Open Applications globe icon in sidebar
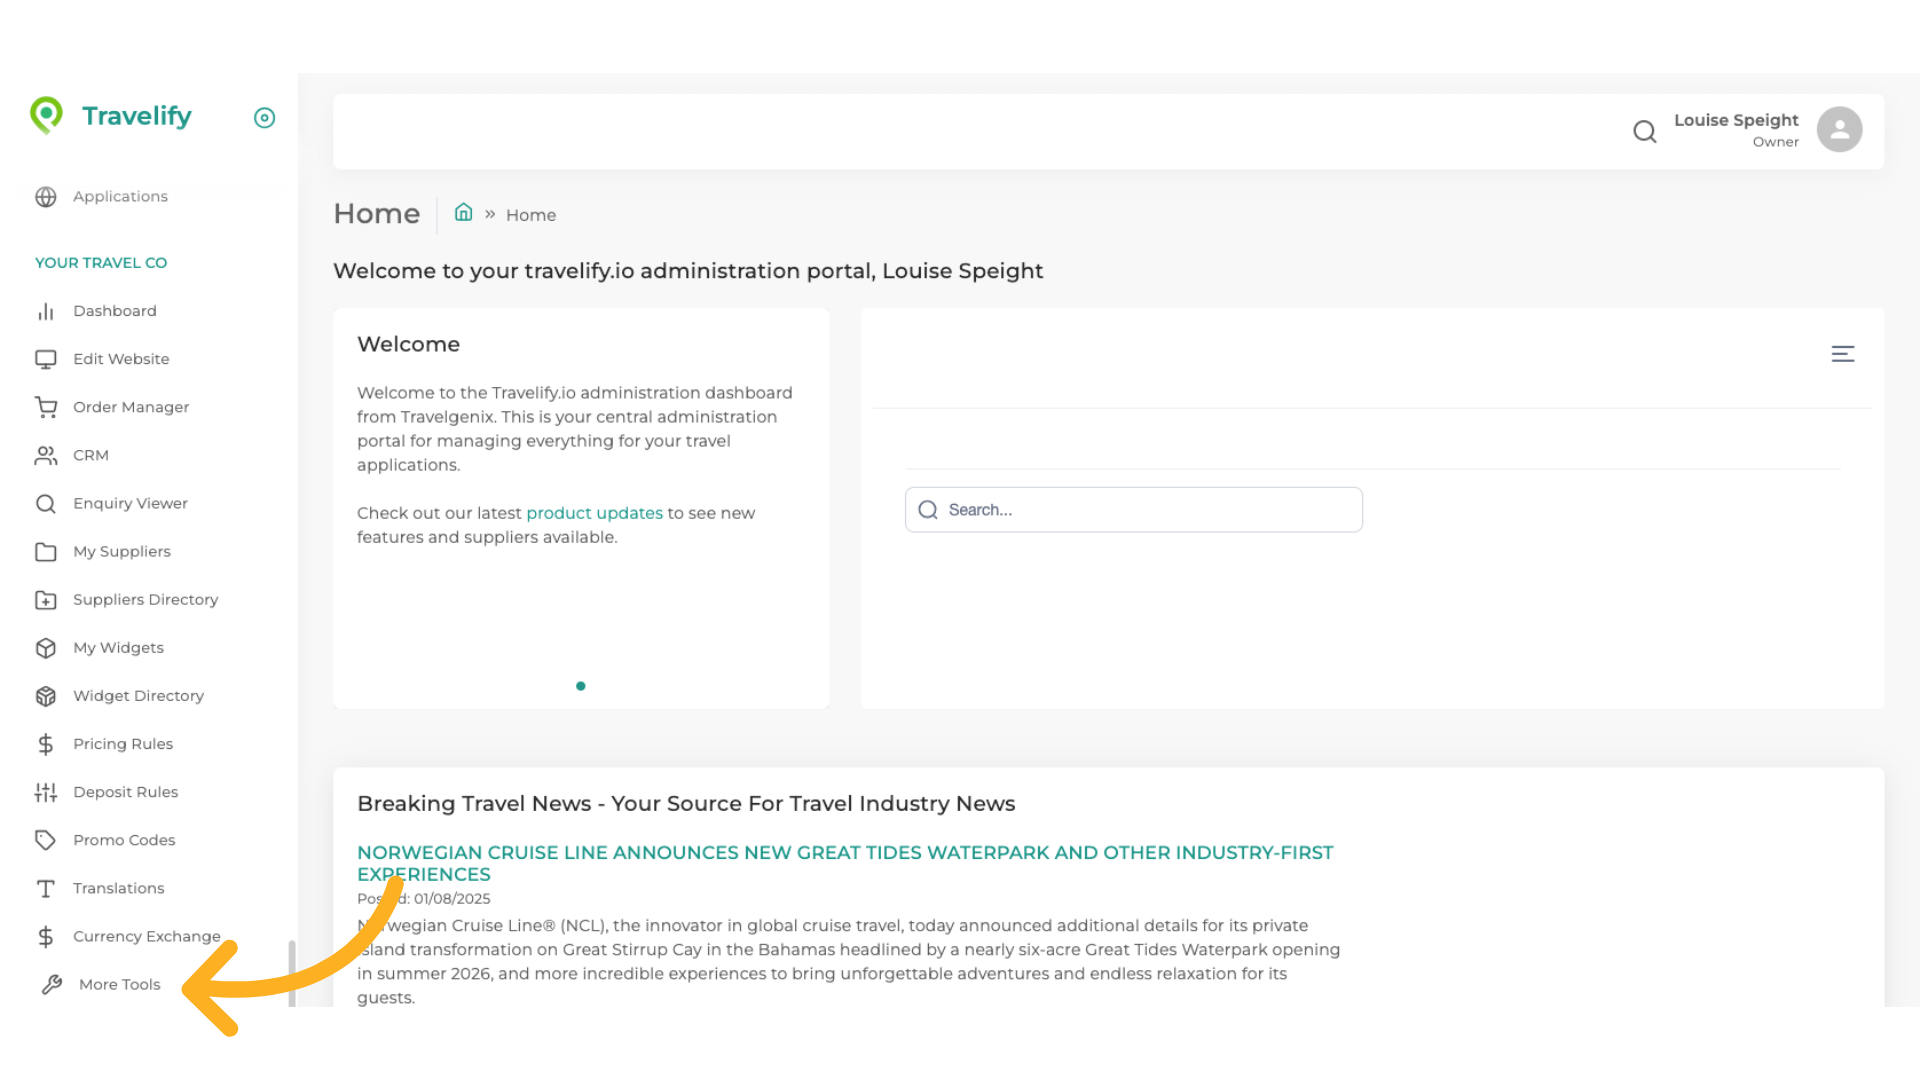Screen dimensions: 1920x1080 [46, 197]
